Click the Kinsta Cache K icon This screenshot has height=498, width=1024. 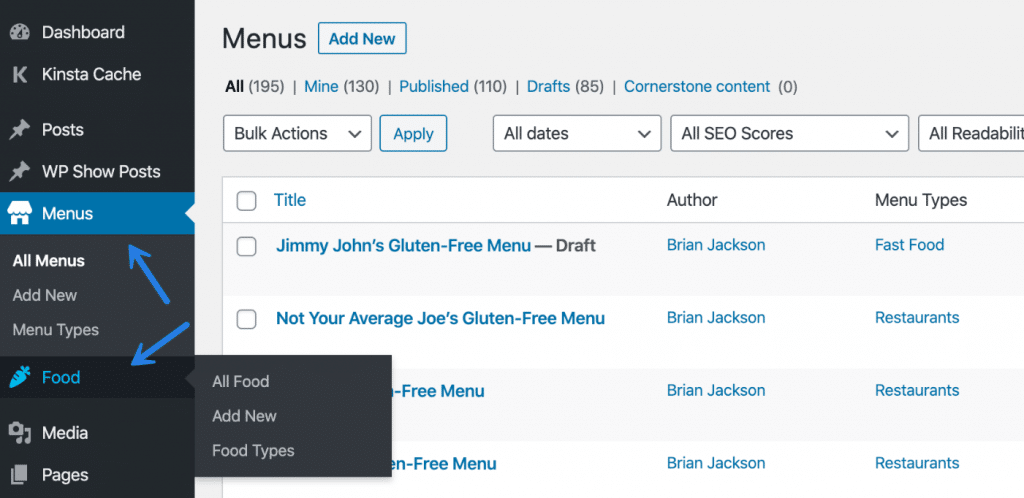(20, 74)
